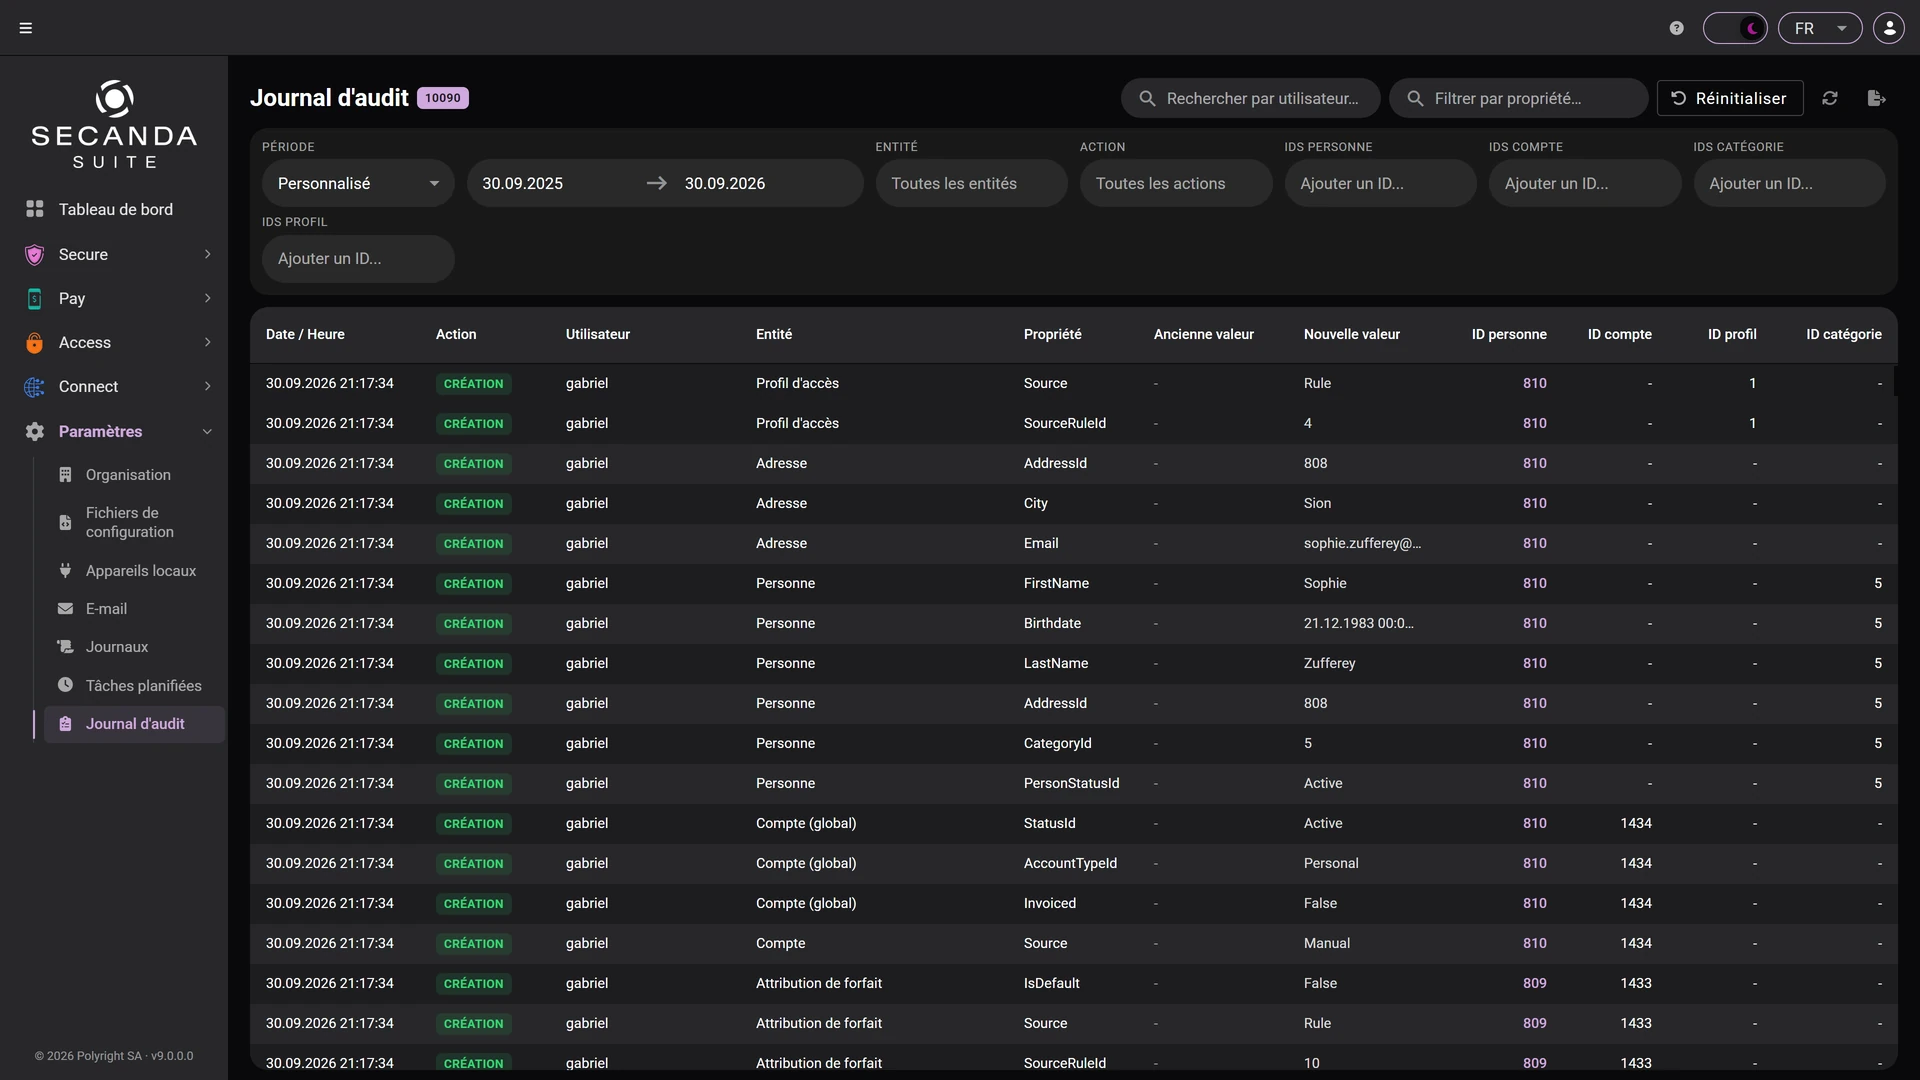Click the Journal d'audit clipboard icon
Image resolution: width=1920 pixels, height=1080 pixels.
pyautogui.click(x=65, y=723)
